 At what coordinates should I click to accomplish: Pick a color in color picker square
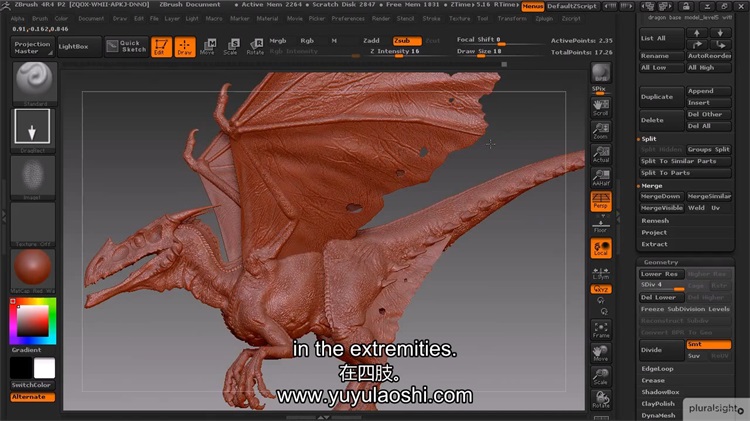click(x=33, y=321)
